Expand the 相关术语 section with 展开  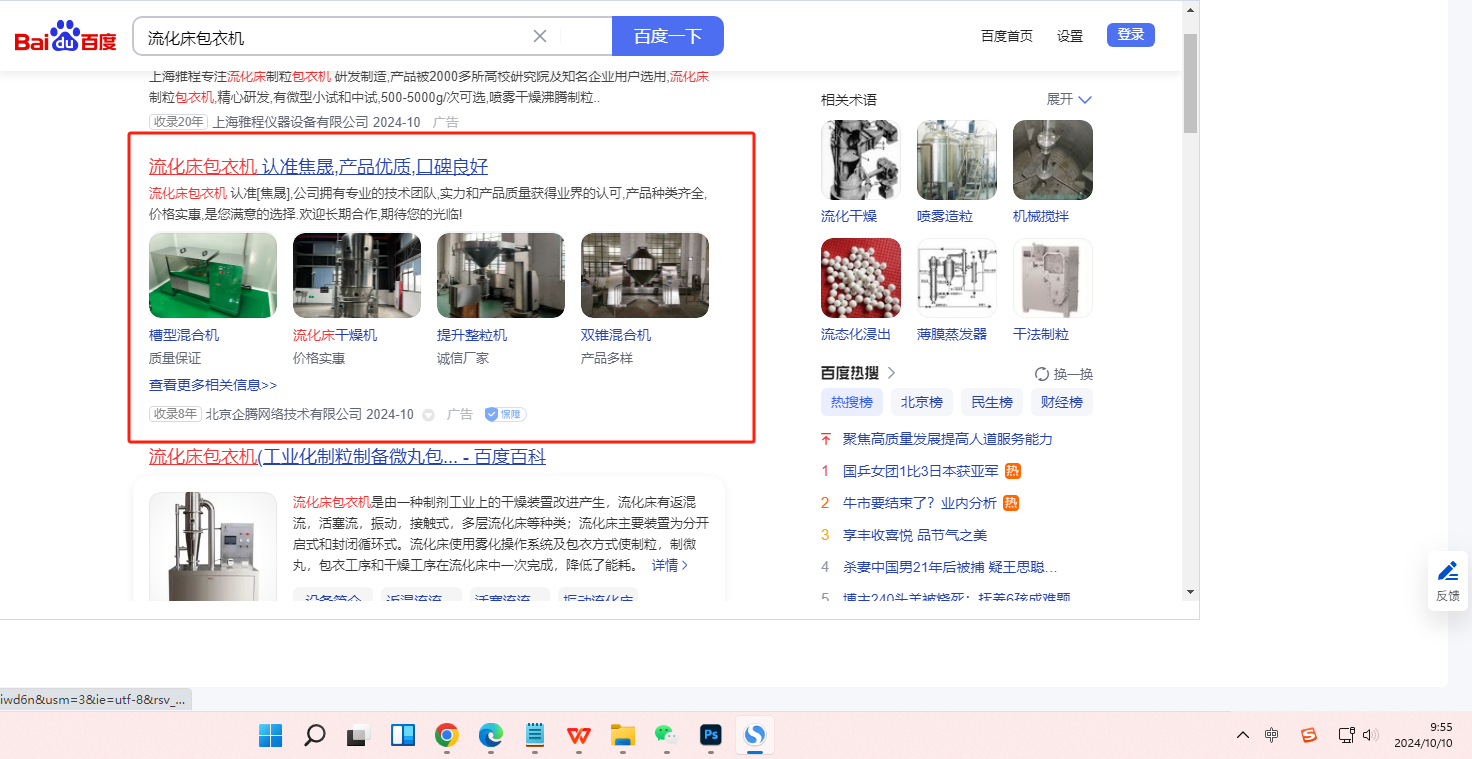tap(1069, 99)
